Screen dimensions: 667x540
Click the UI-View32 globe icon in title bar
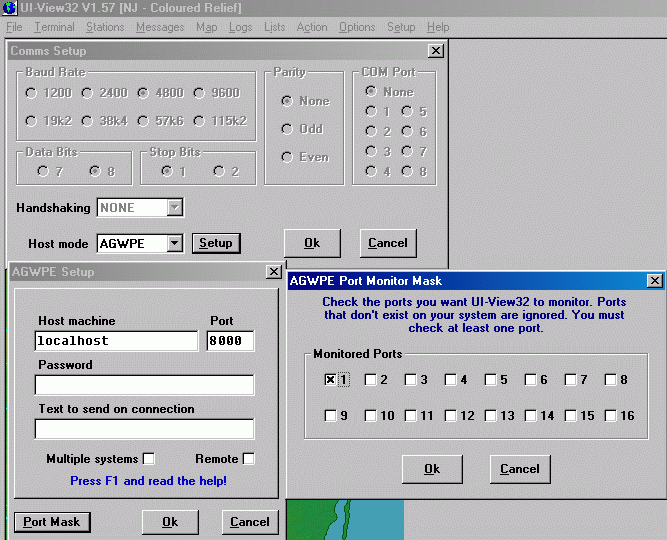tap(9, 8)
